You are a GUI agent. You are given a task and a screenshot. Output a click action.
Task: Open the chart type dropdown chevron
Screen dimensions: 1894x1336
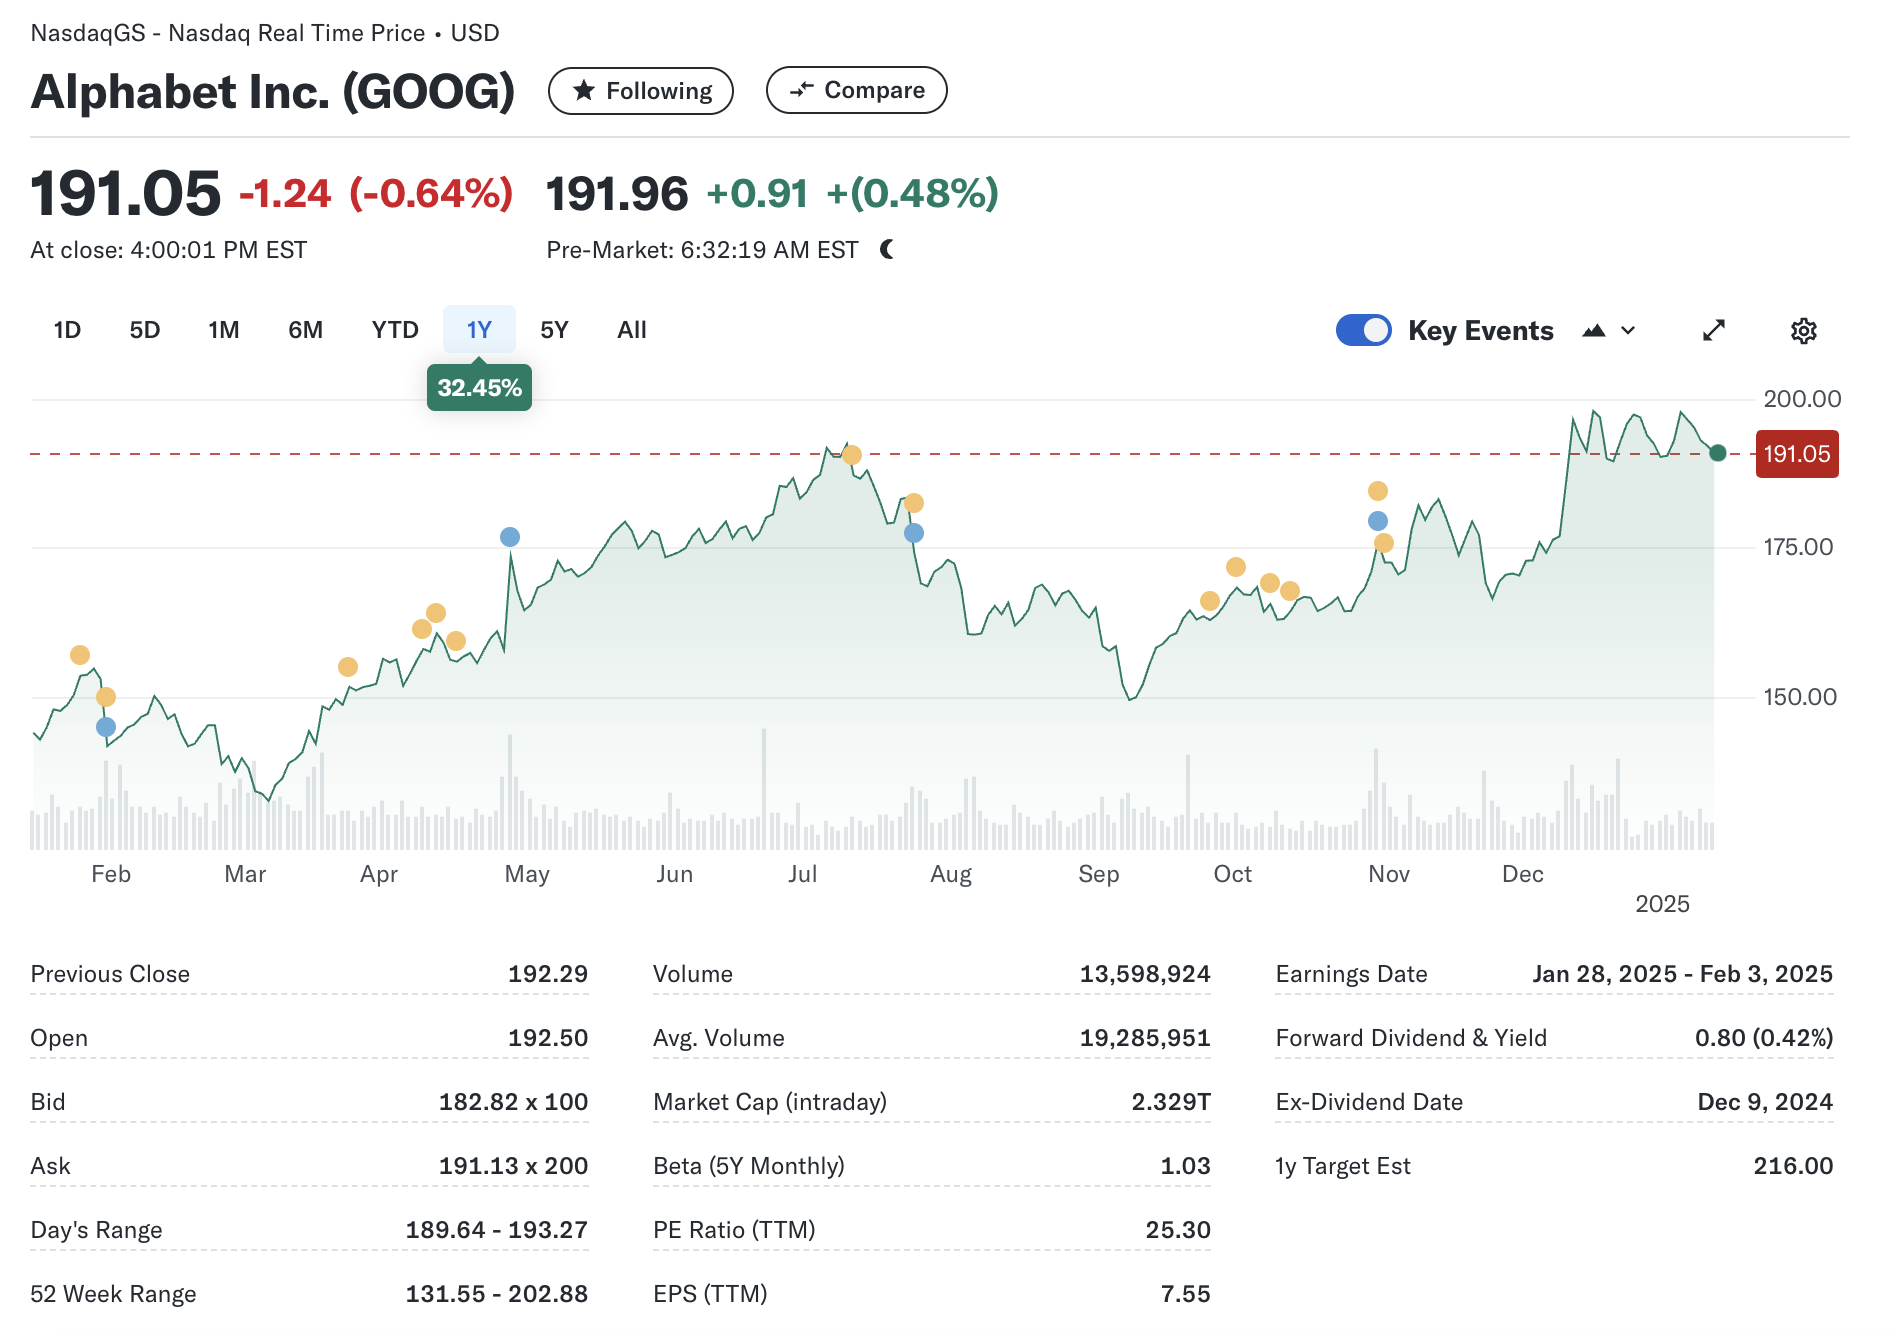(1628, 331)
